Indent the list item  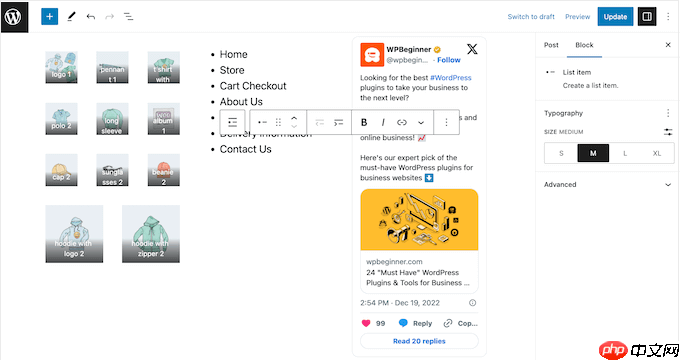tap(338, 122)
